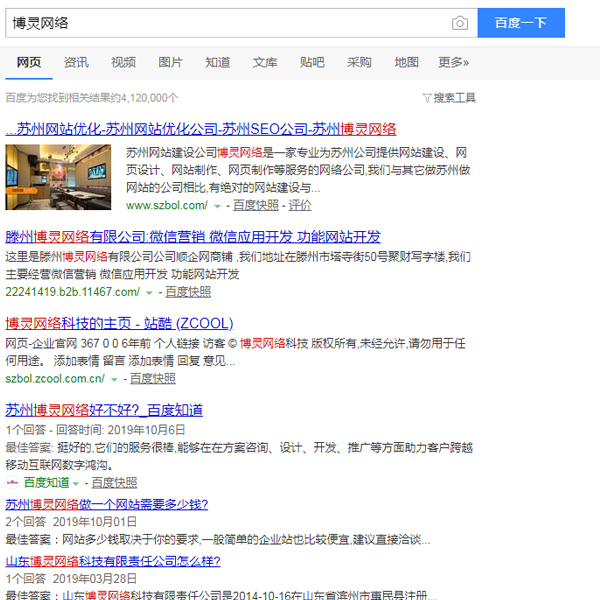
Task: Click the Baidu Zhidao paw icon
Action: 13,482
